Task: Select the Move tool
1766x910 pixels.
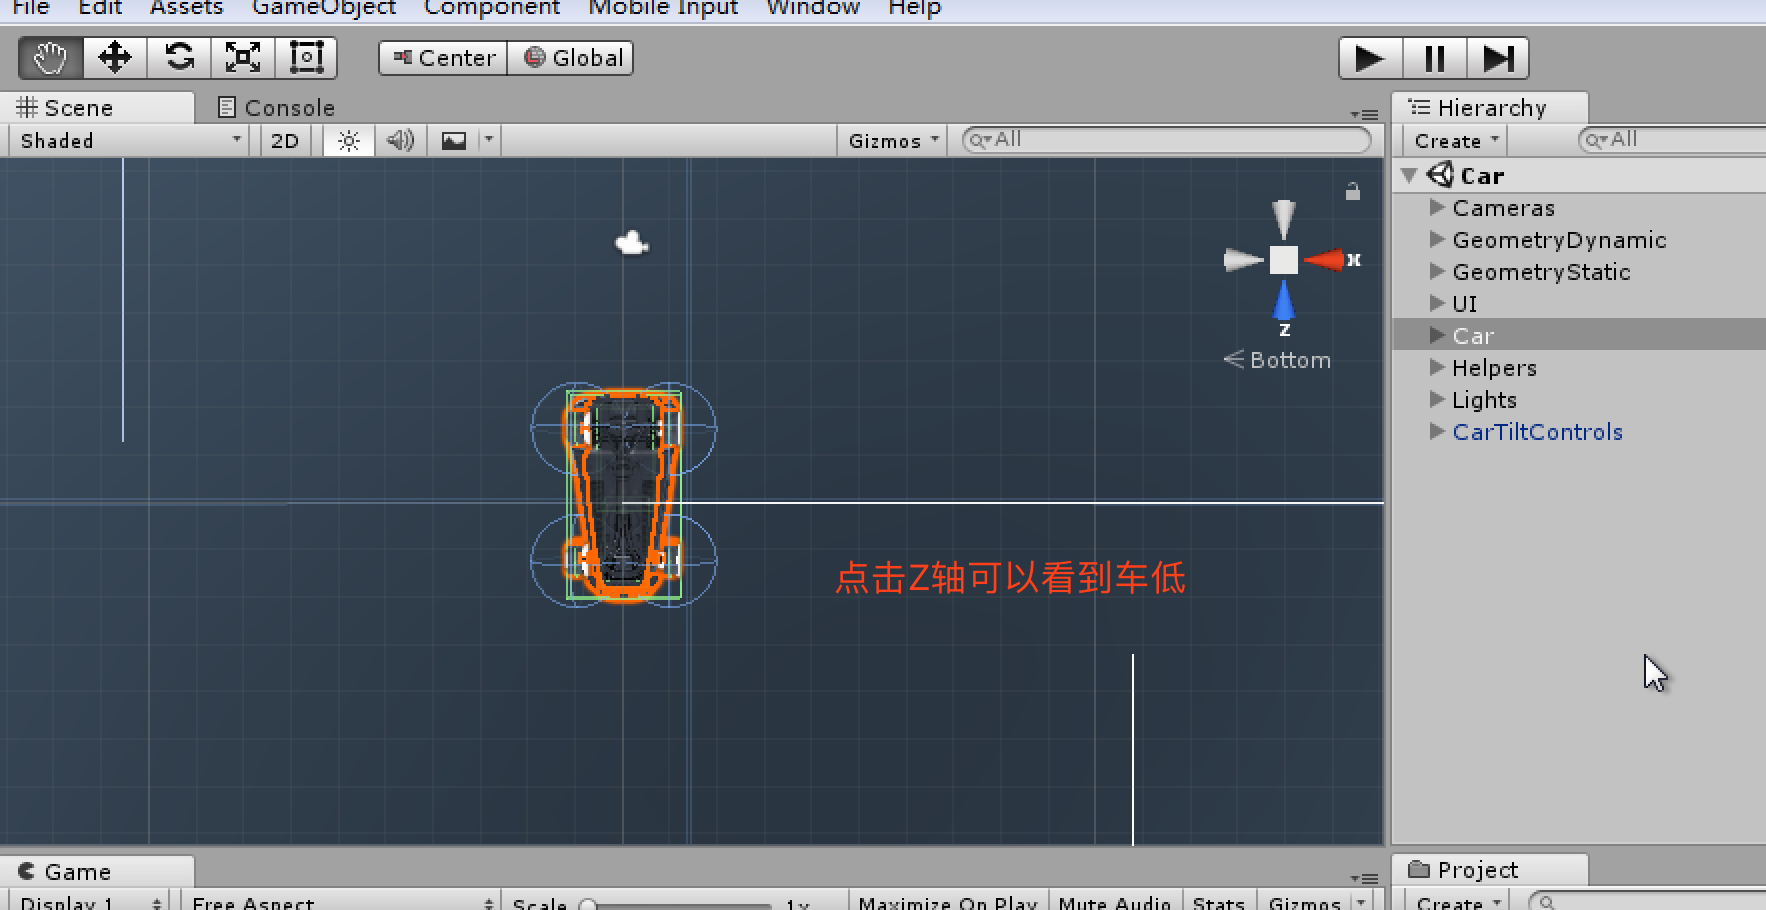Action: [x=113, y=57]
